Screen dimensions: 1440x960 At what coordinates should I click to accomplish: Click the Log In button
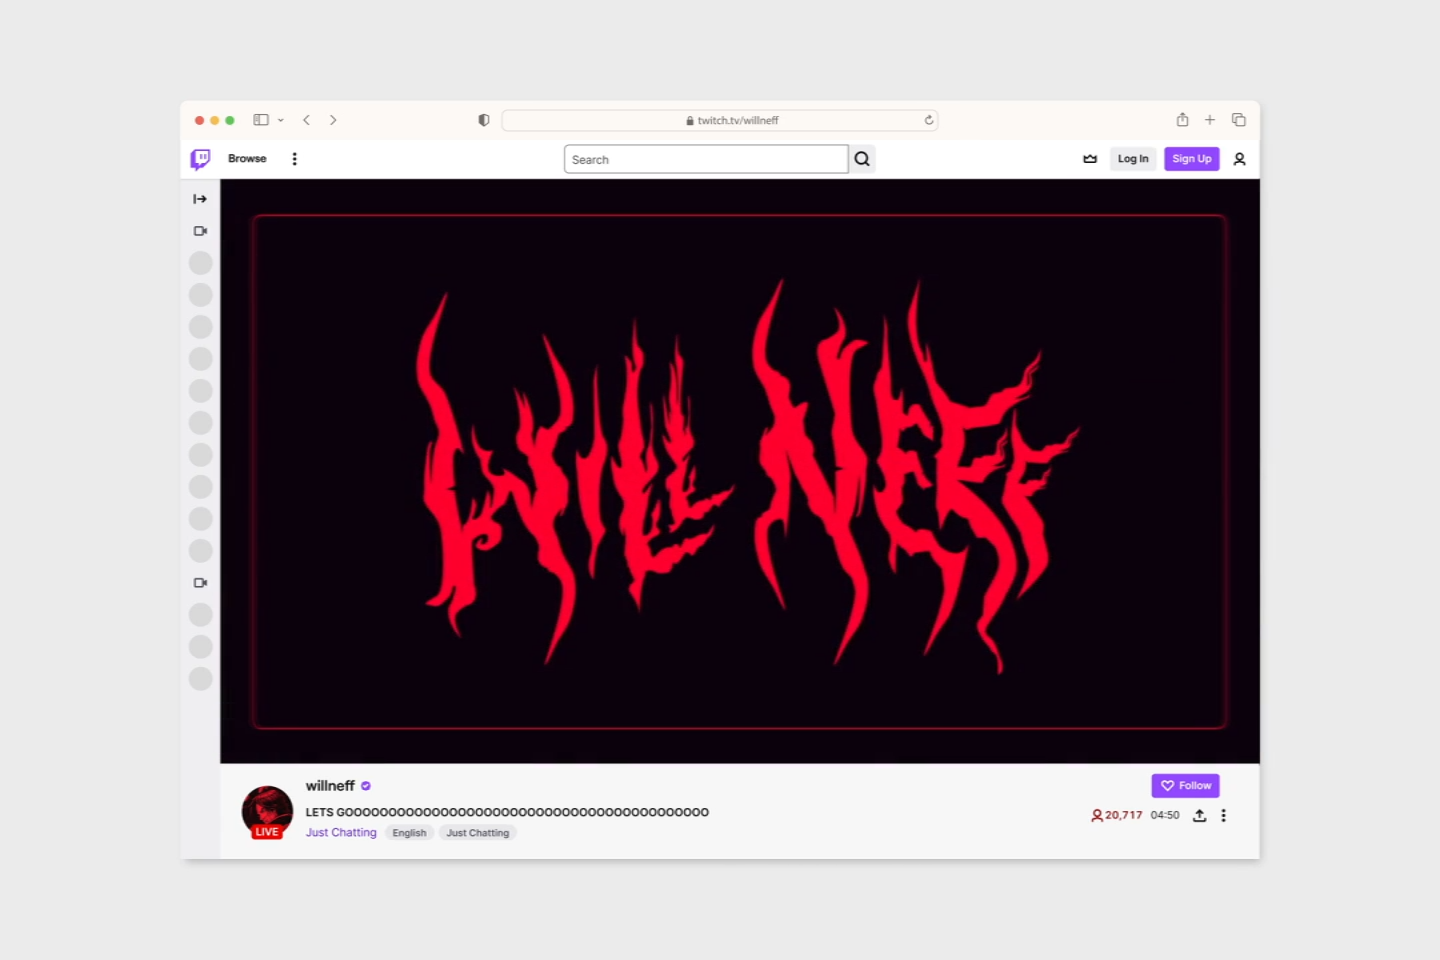tap(1133, 159)
